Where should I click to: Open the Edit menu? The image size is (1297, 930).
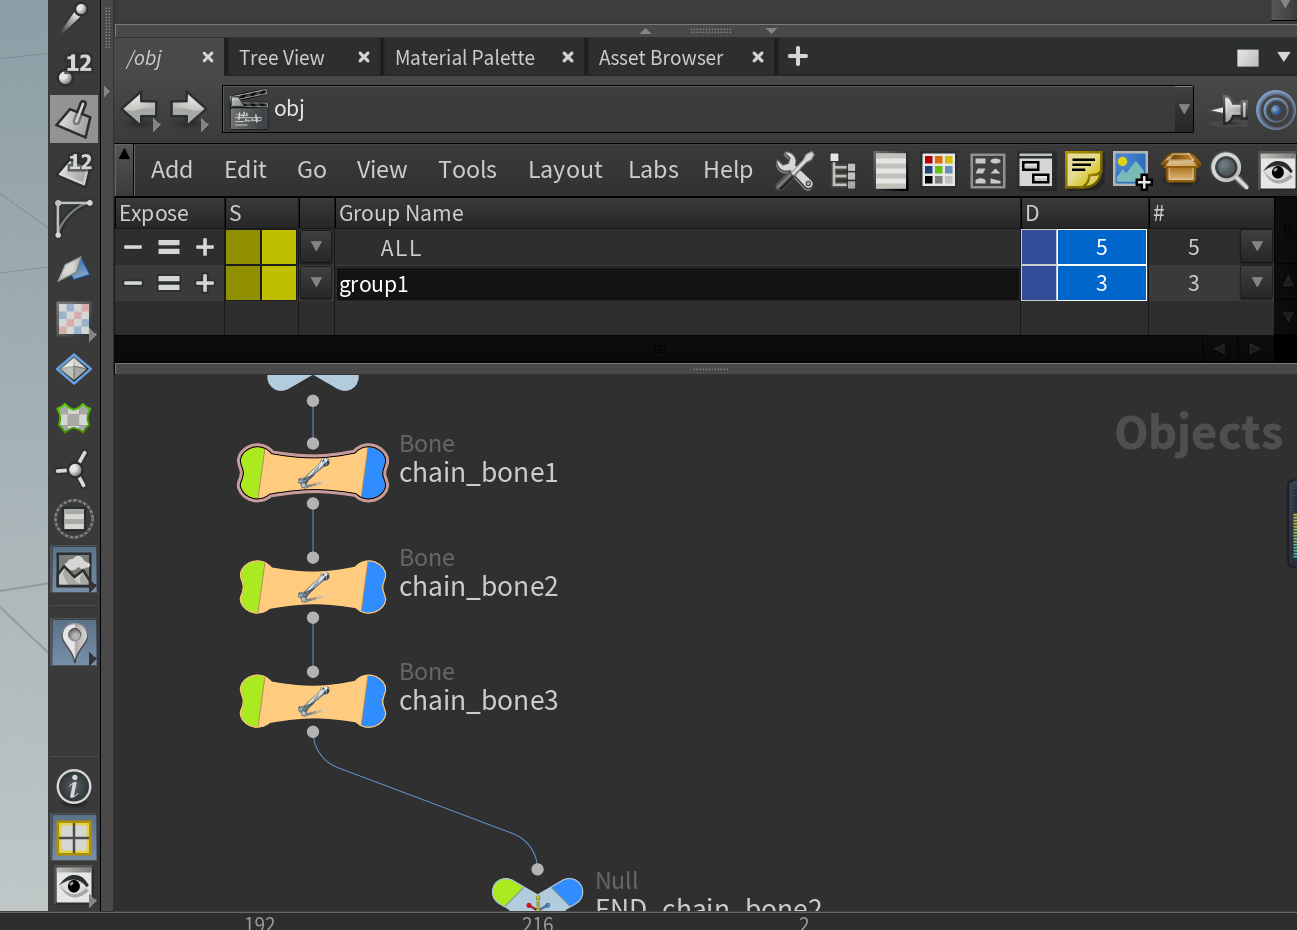coord(245,170)
